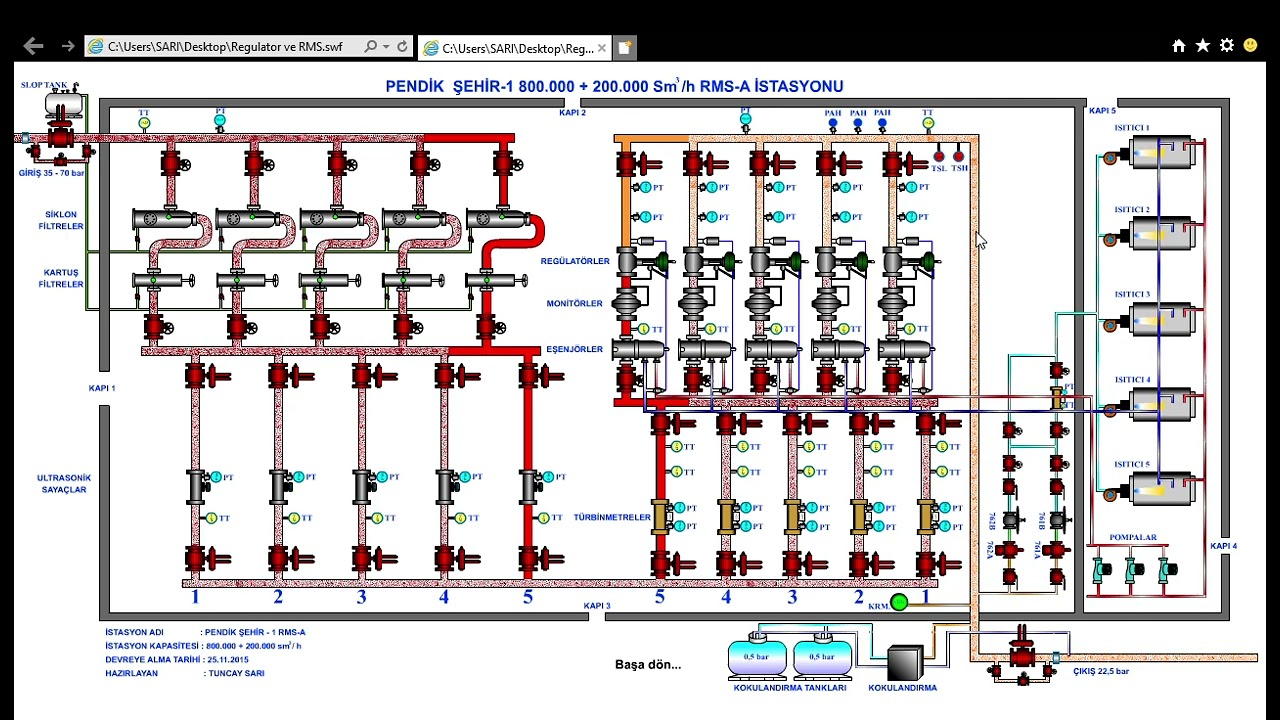Refresh the page with the reload icon
Screen dimensions: 1280x720
tap(402, 47)
